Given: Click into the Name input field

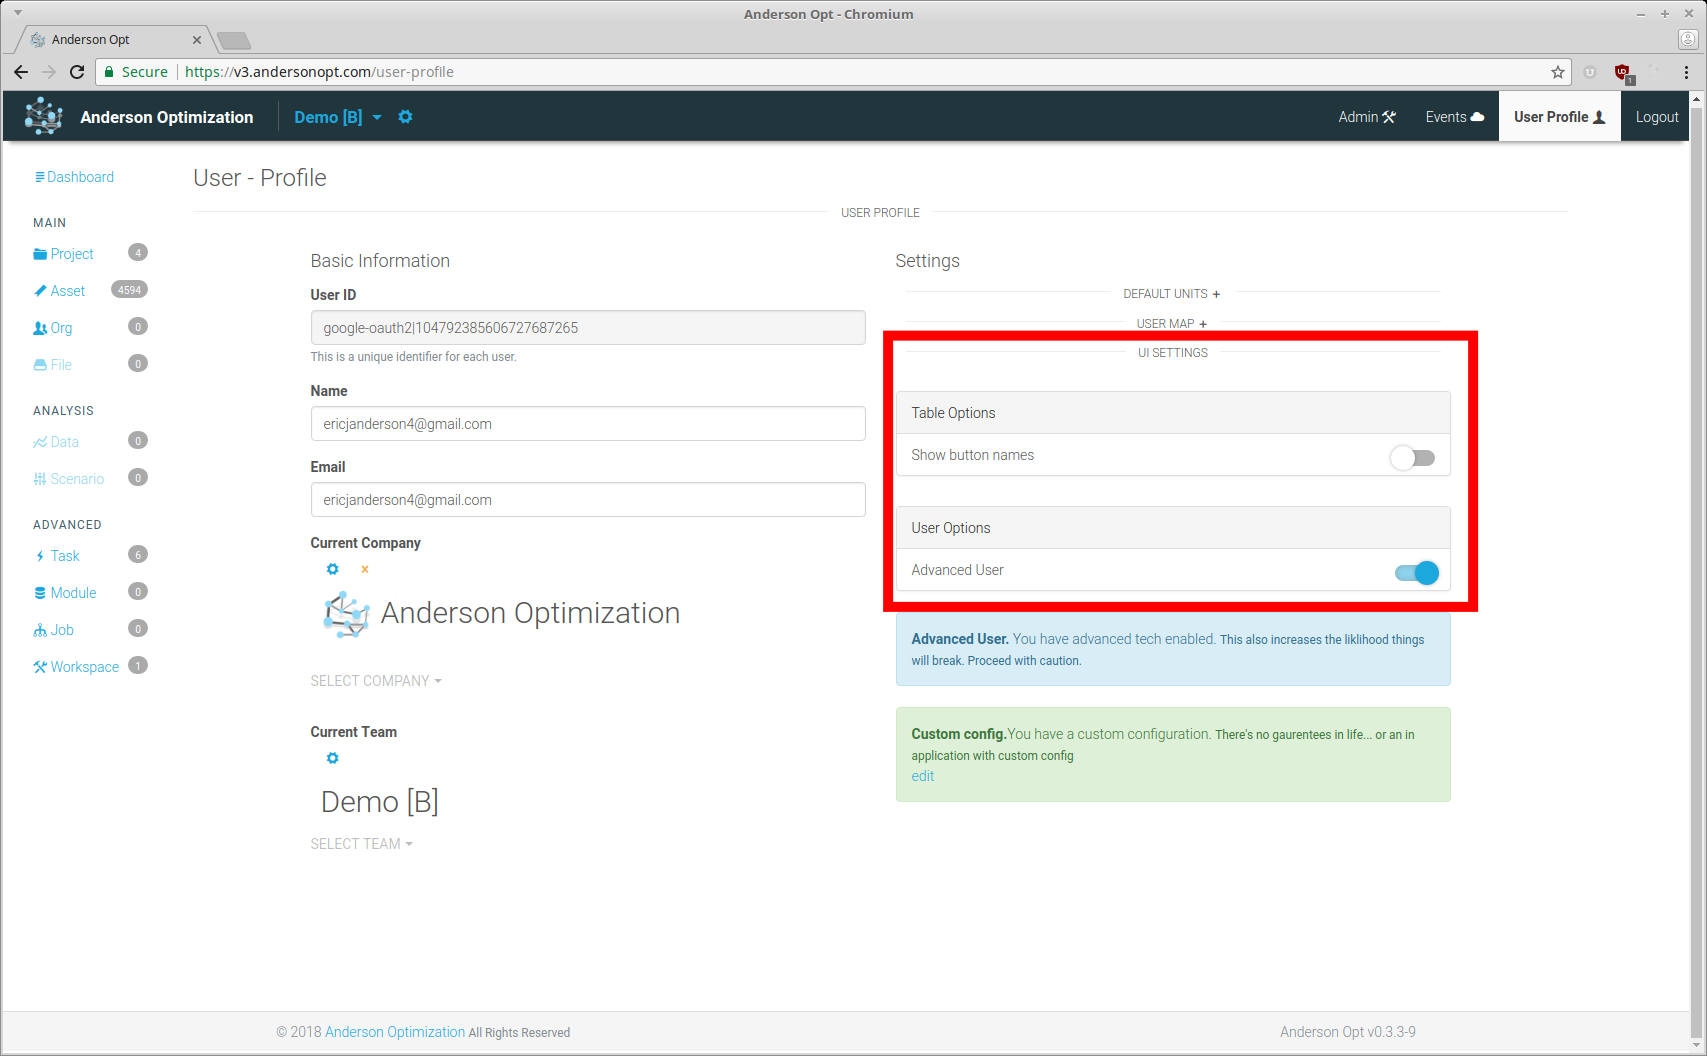Looking at the screenshot, I should pyautogui.click(x=588, y=424).
